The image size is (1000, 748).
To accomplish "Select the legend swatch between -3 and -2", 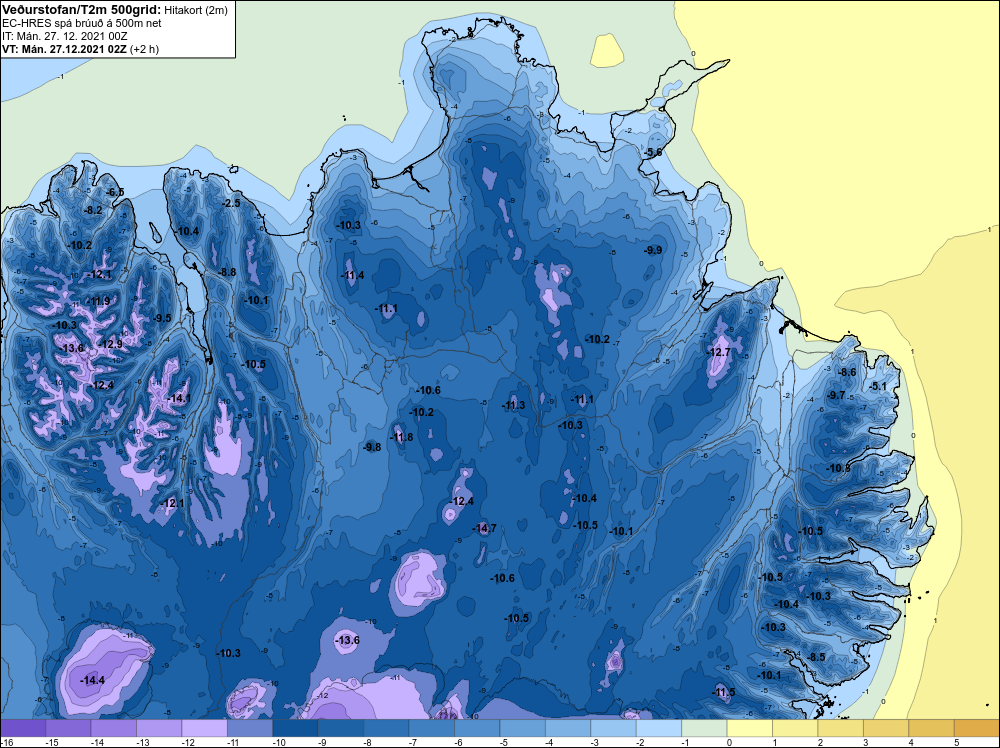I will (x=614, y=728).
